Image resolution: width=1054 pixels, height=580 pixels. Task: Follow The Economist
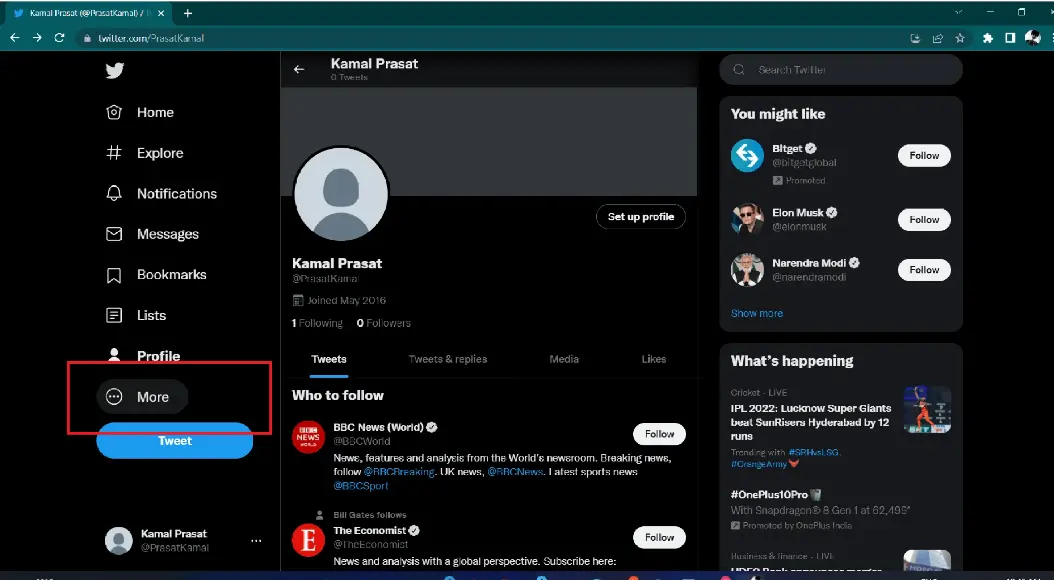tap(659, 538)
